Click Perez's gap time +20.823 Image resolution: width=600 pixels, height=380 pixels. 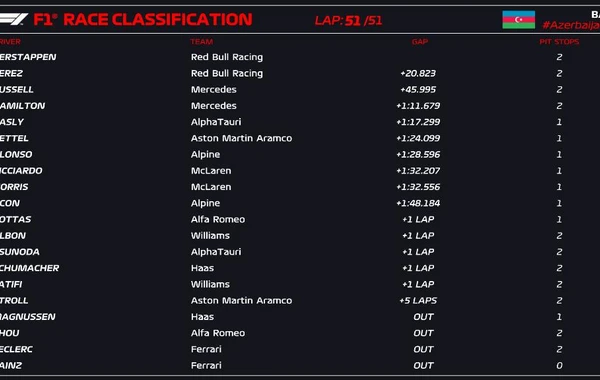[x=418, y=73]
